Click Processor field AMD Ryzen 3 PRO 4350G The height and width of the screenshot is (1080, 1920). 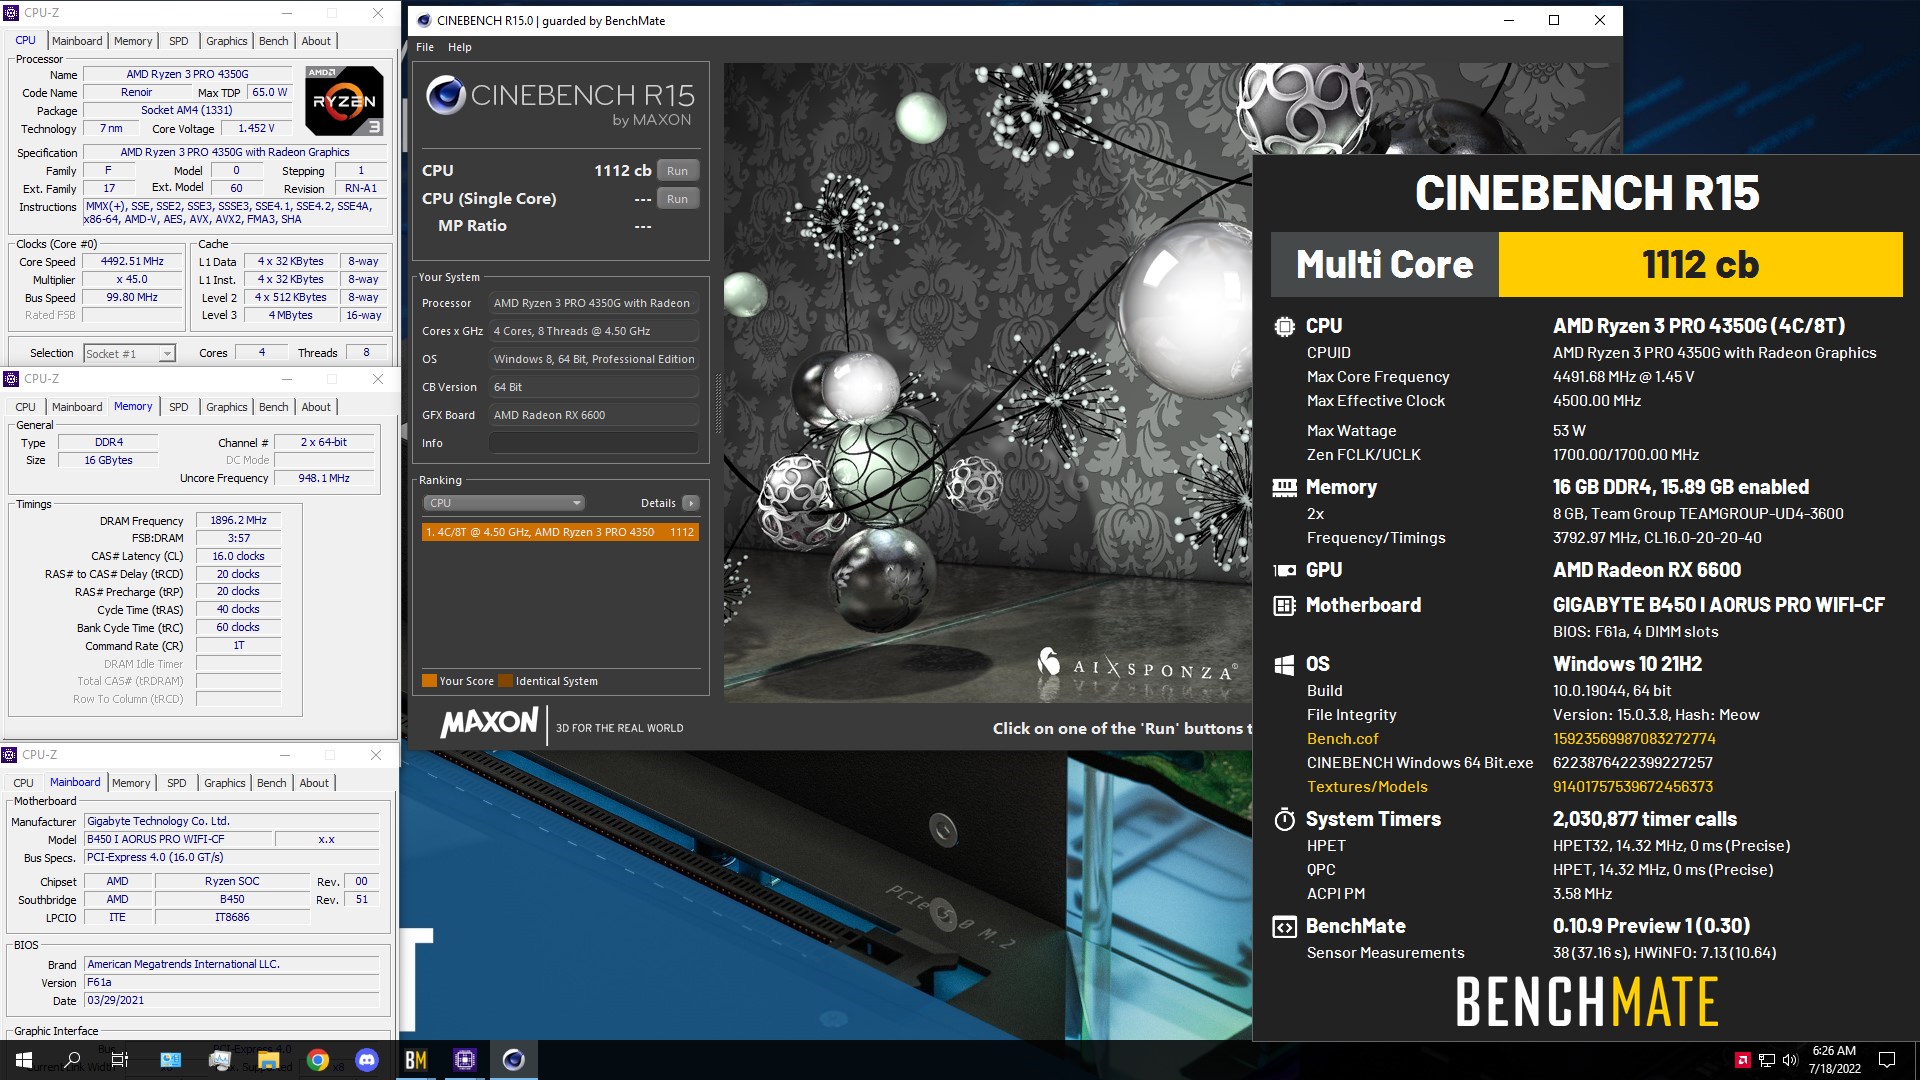pyautogui.click(x=594, y=303)
